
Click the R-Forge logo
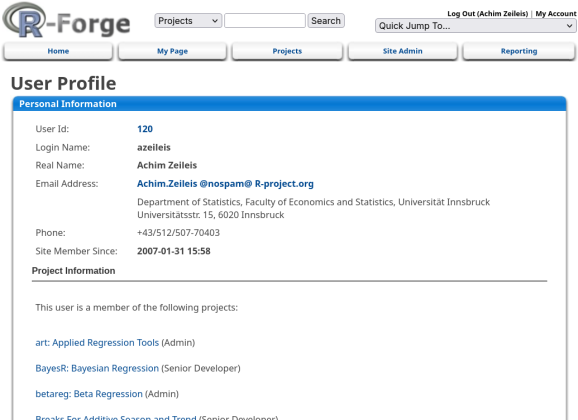(x=66, y=21)
